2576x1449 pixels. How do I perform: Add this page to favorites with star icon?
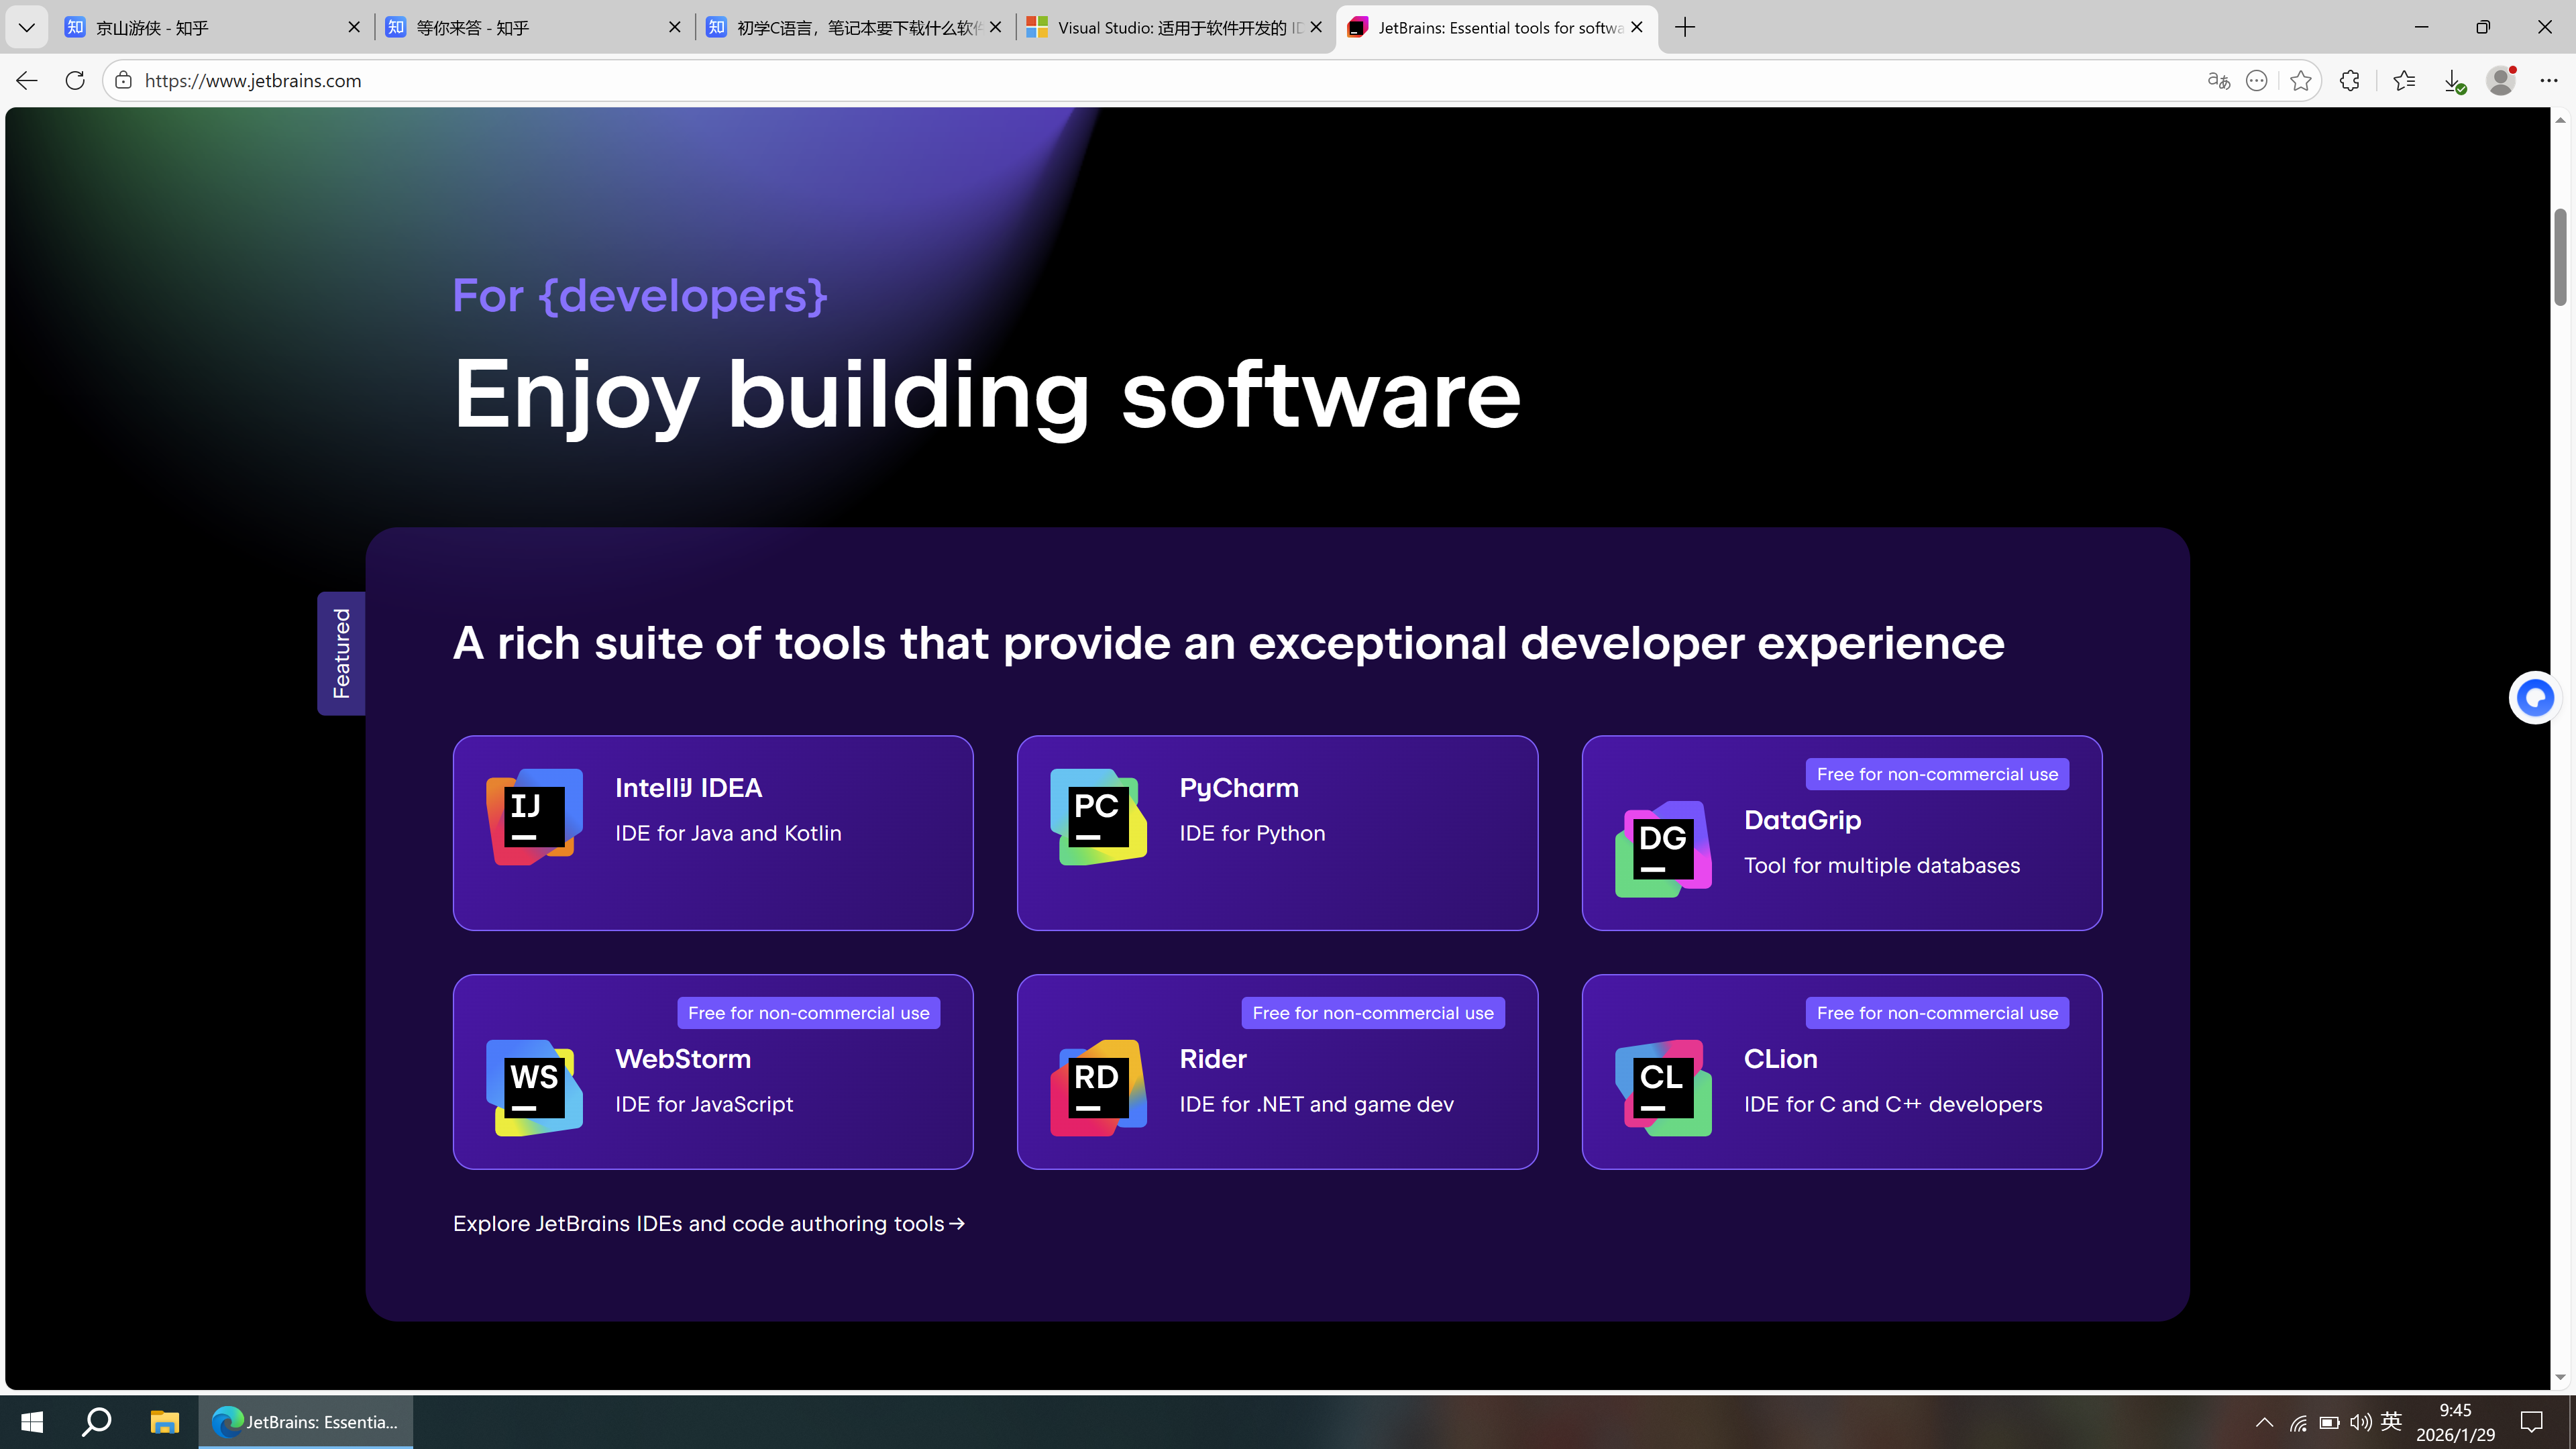[x=2301, y=80]
